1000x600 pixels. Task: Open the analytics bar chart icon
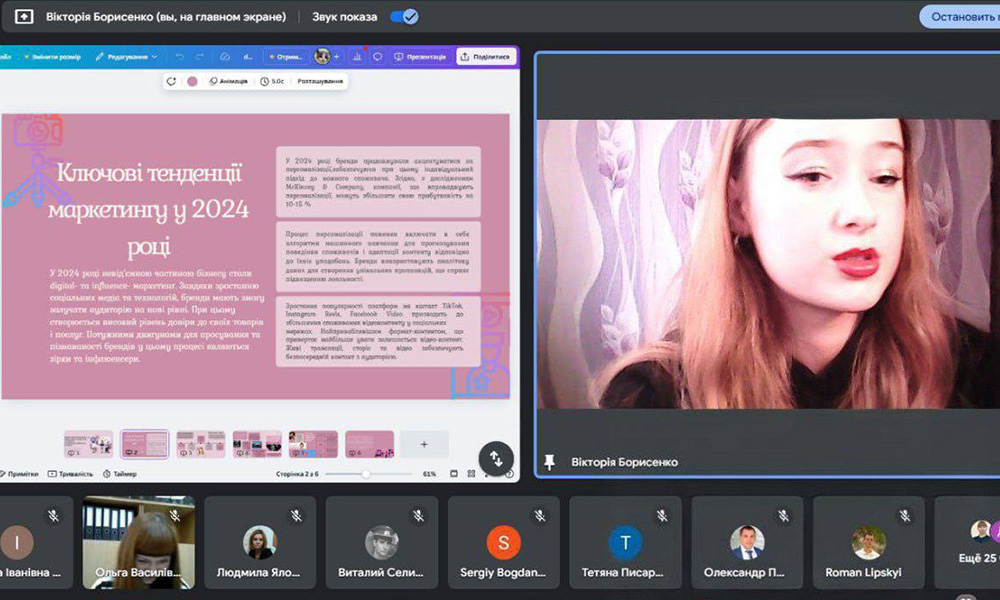(357, 57)
